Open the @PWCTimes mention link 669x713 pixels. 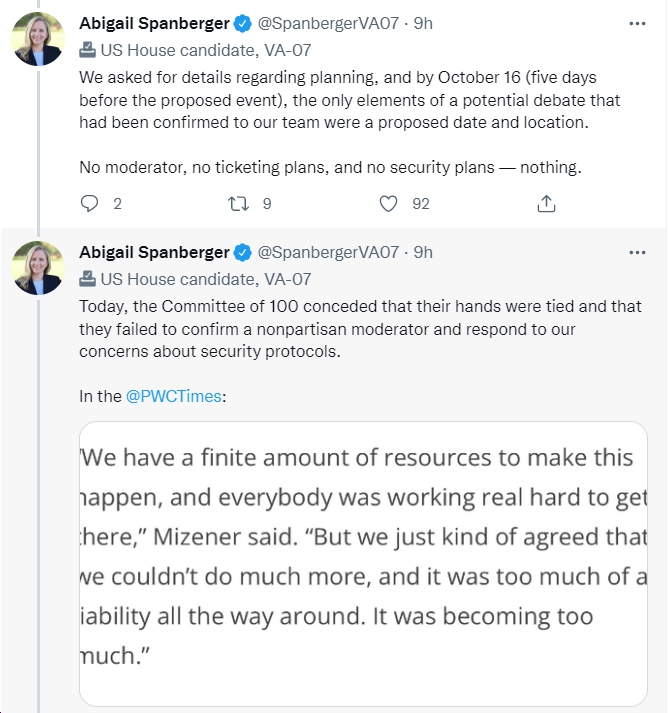[173, 396]
